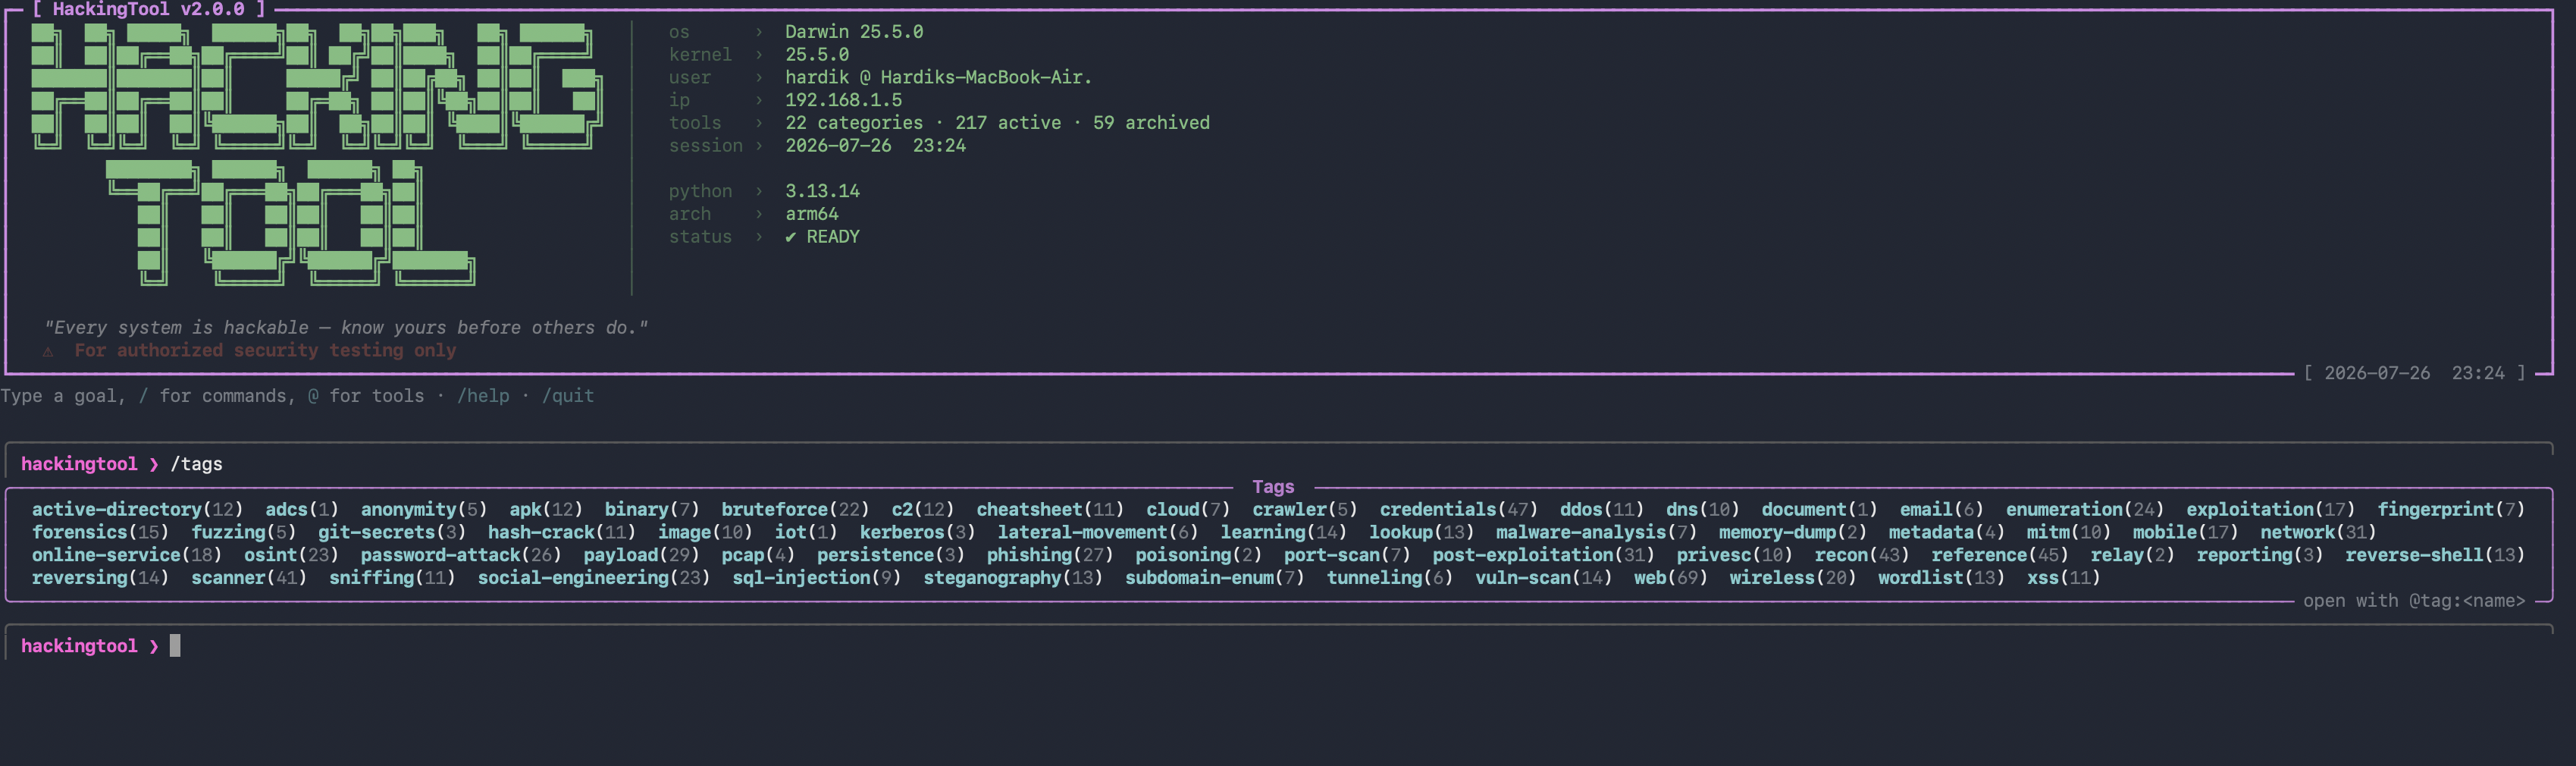Select the scanner(41) tag
The image size is (2576, 766).
coord(248,578)
